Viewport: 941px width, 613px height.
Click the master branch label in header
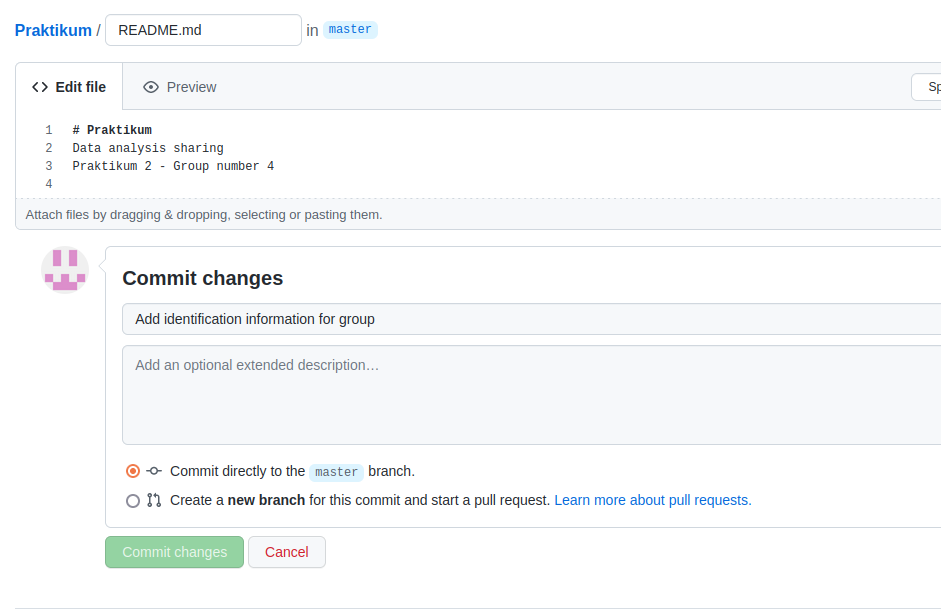tap(350, 29)
